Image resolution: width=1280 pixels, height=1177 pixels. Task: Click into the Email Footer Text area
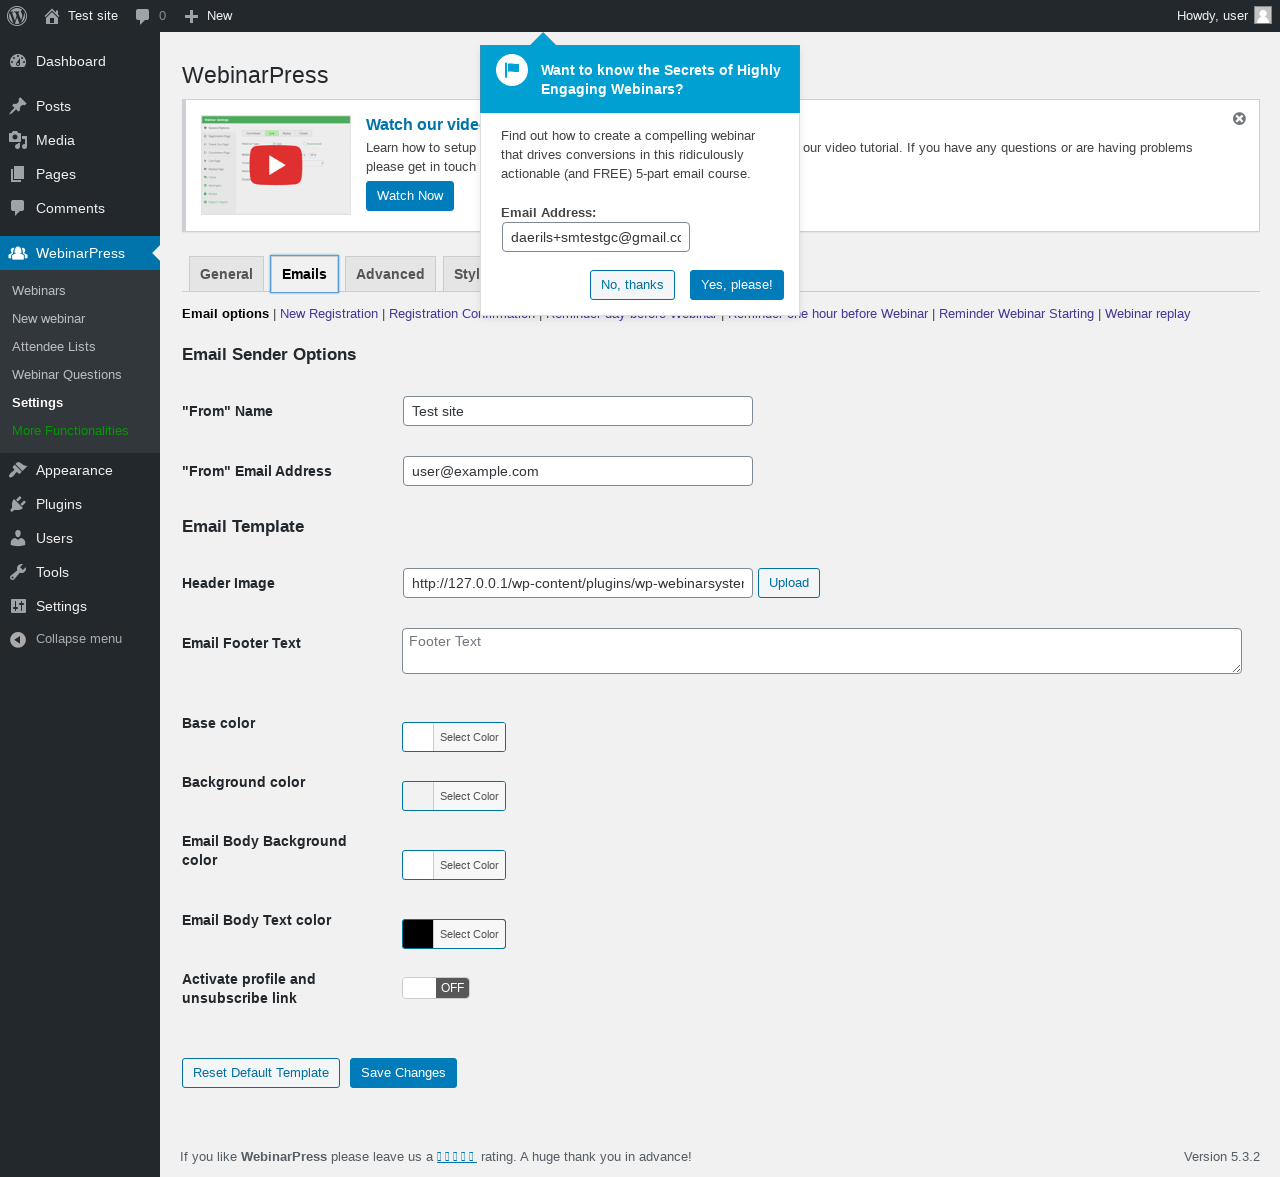click(822, 651)
